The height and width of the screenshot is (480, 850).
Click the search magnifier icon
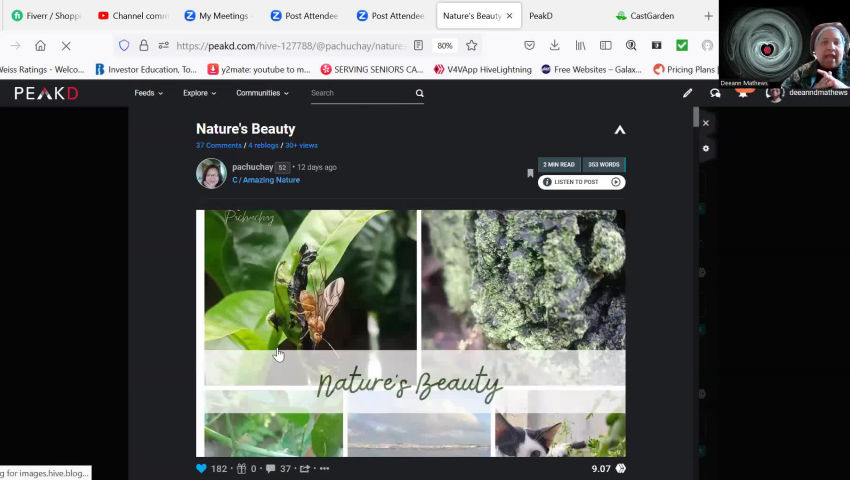420,93
